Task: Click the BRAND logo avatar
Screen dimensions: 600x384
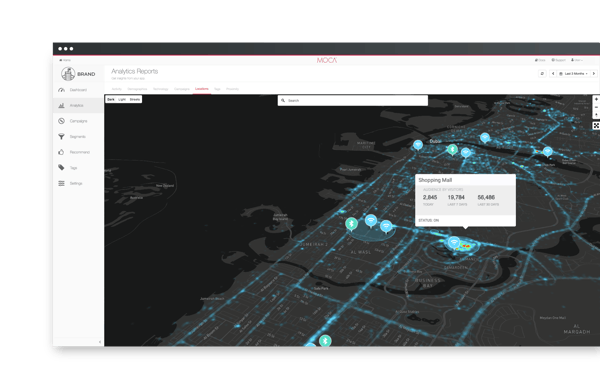Action: pos(68,74)
